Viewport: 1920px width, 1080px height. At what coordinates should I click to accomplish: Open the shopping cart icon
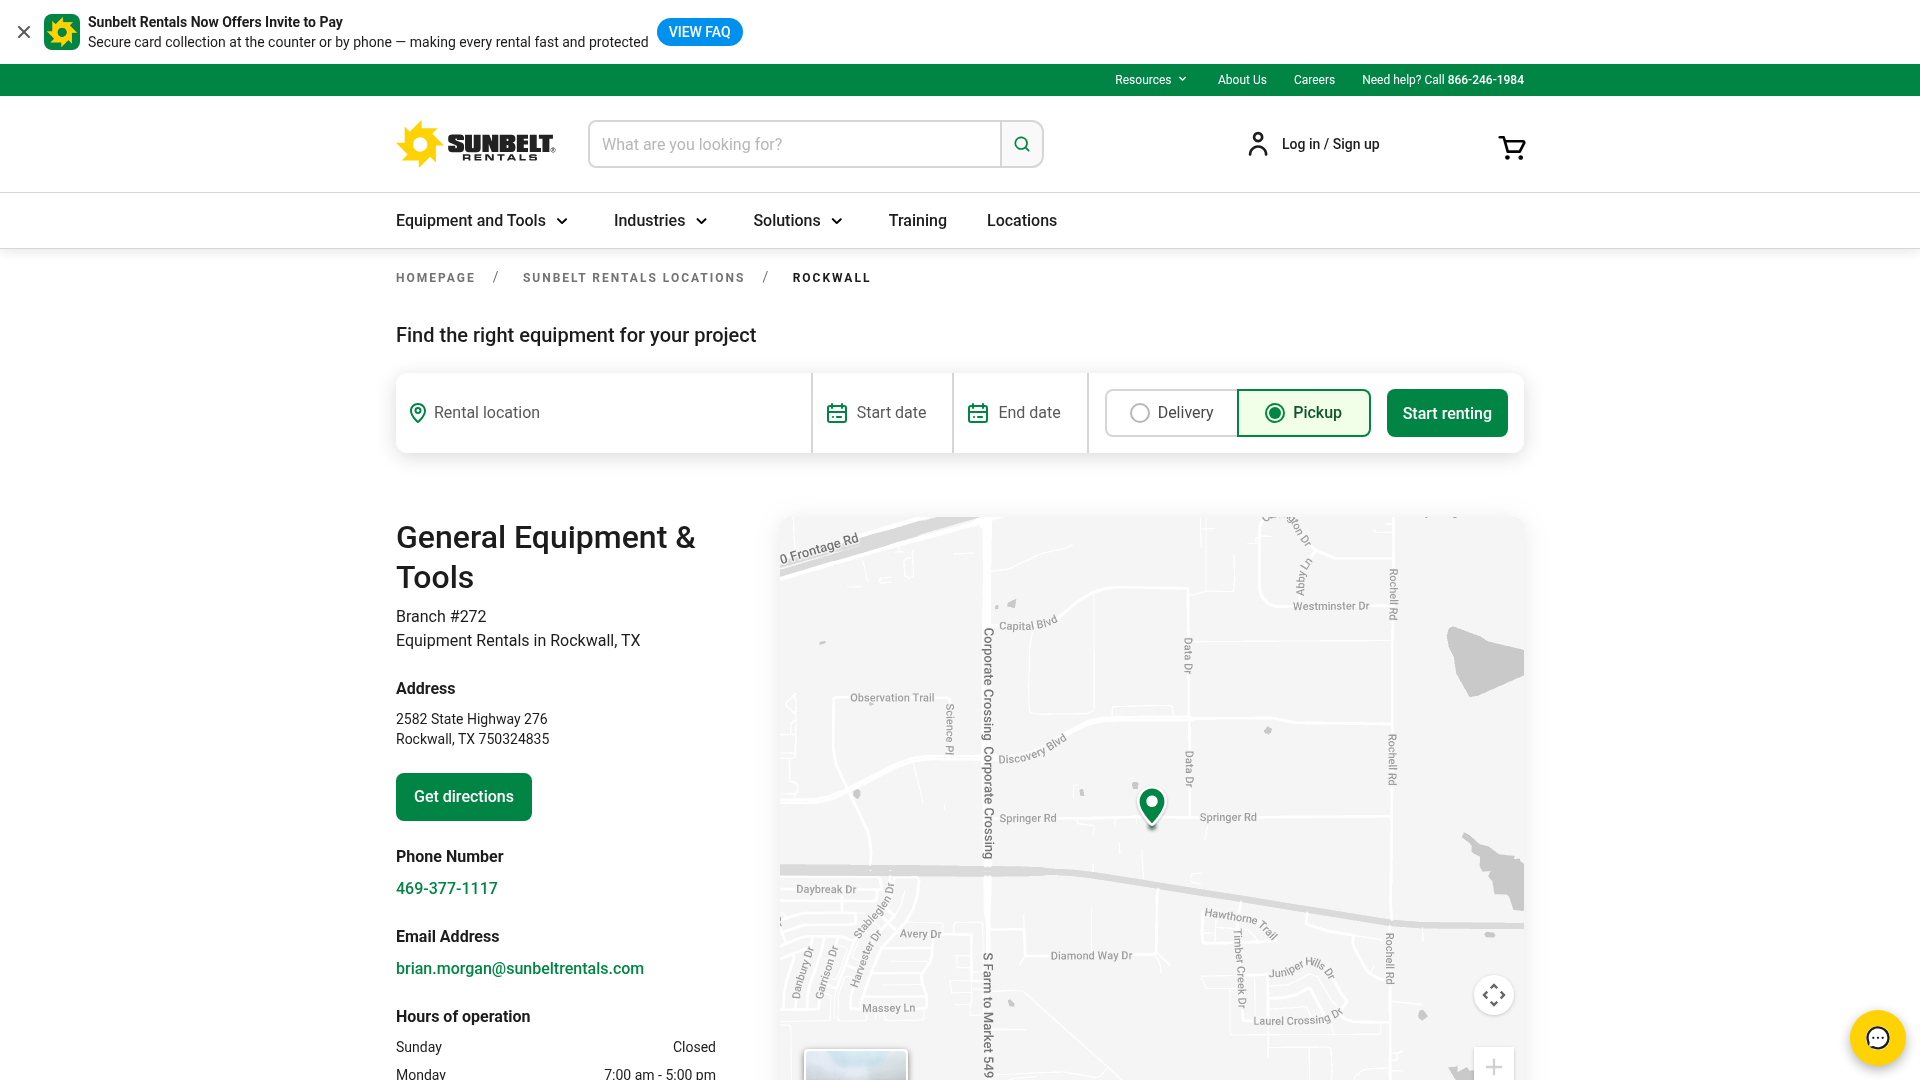(x=1511, y=147)
